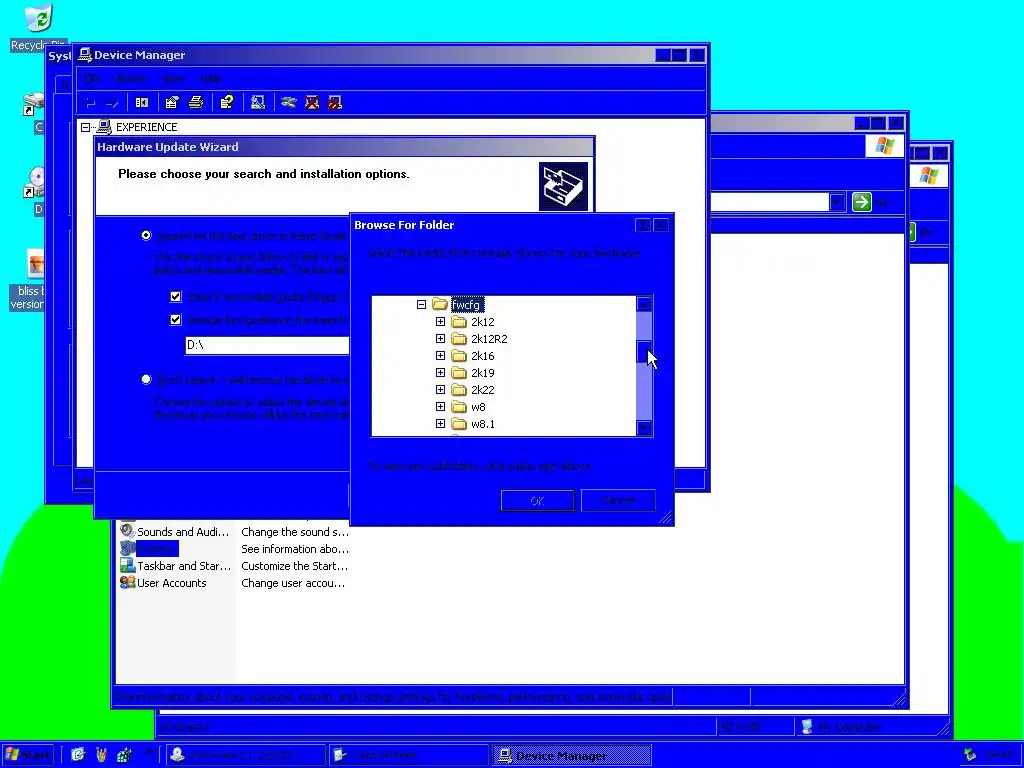Click the folder tree scrollbar thumb
The height and width of the screenshot is (768, 1024).
coord(644,351)
